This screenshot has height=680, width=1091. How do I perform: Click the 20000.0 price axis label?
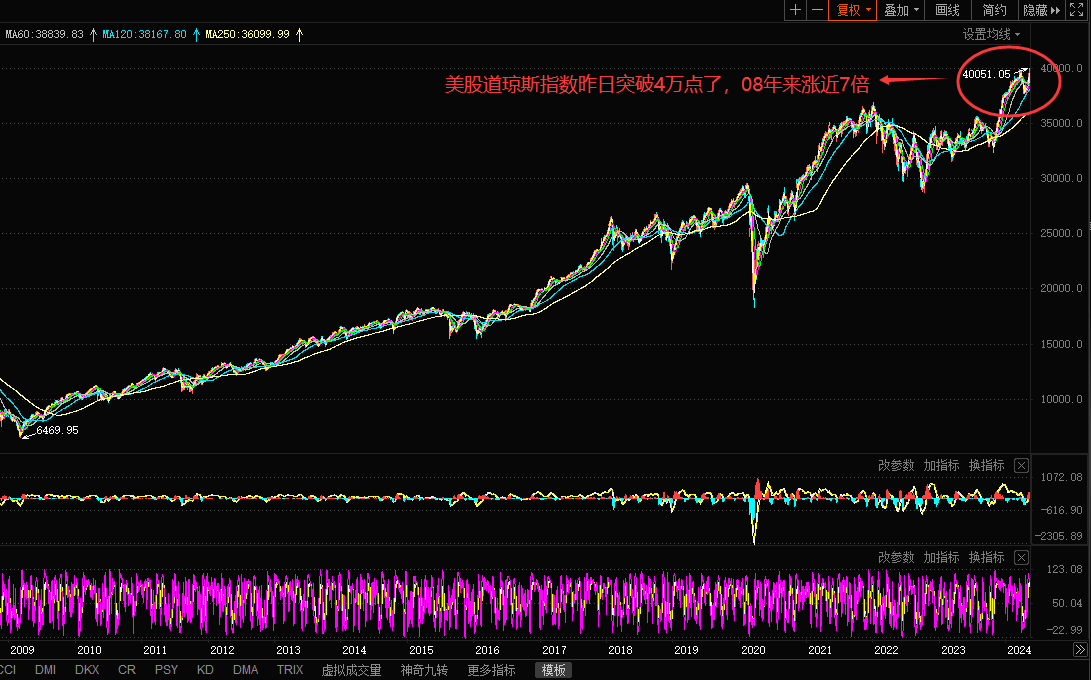click(x=1062, y=288)
